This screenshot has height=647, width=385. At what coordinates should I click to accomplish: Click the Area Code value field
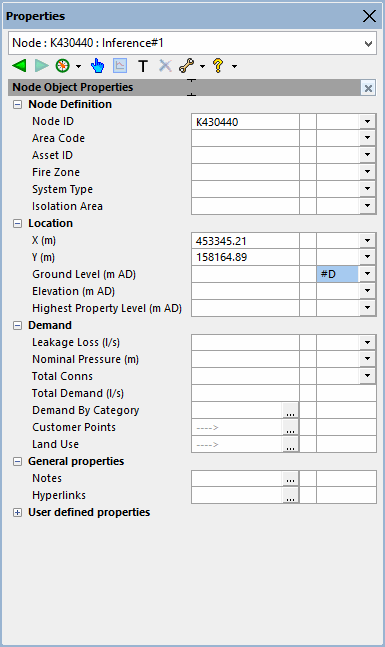pyautogui.click(x=245, y=138)
